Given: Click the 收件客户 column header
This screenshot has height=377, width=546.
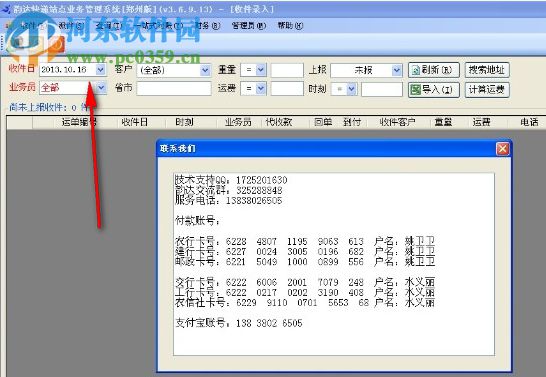Looking at the screenshot, I should (397, 122).
